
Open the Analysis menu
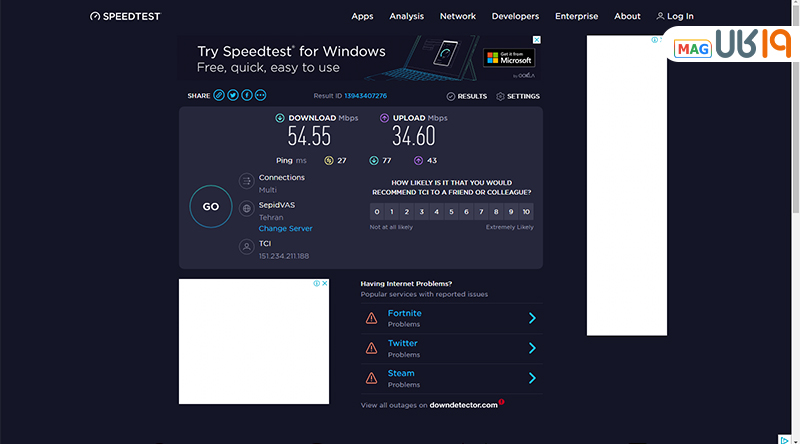click(407, 16)
